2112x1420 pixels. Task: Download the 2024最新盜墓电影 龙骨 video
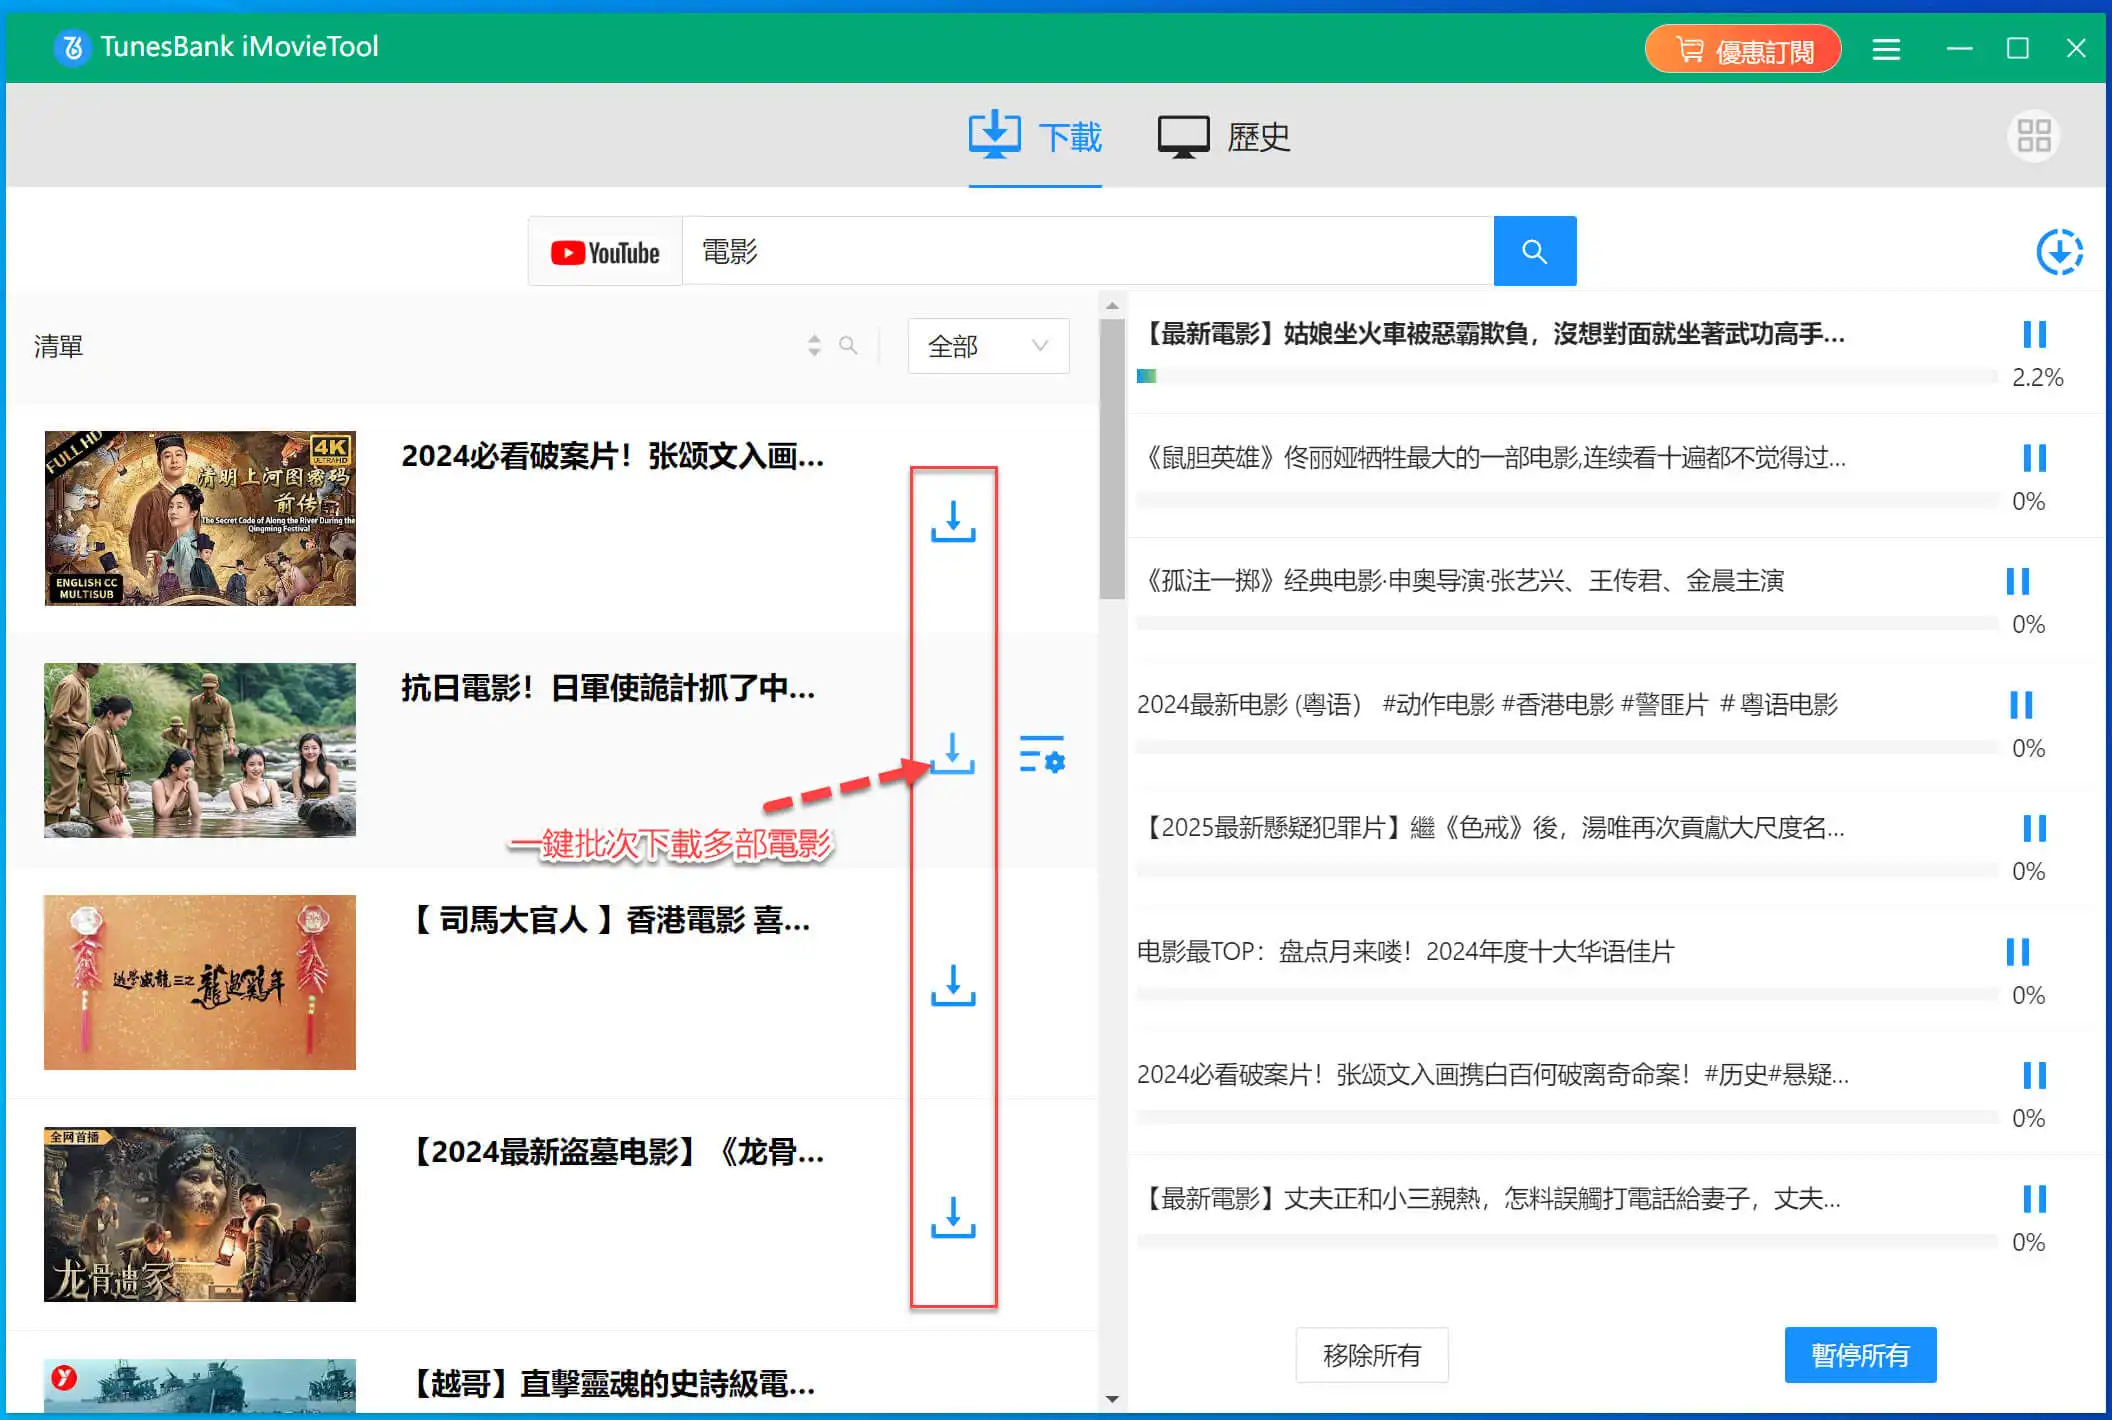[x=953, y=1217]
